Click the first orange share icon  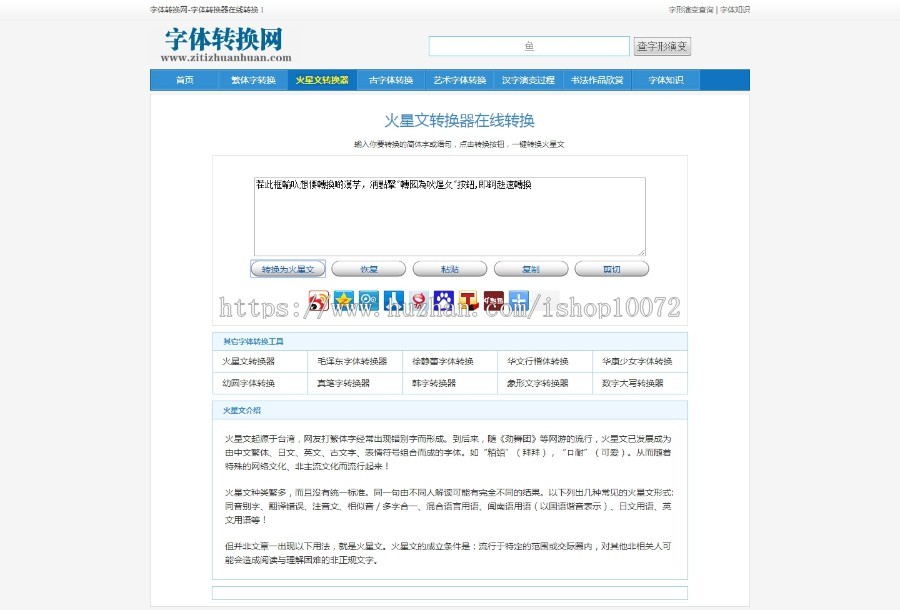point(316,300)
